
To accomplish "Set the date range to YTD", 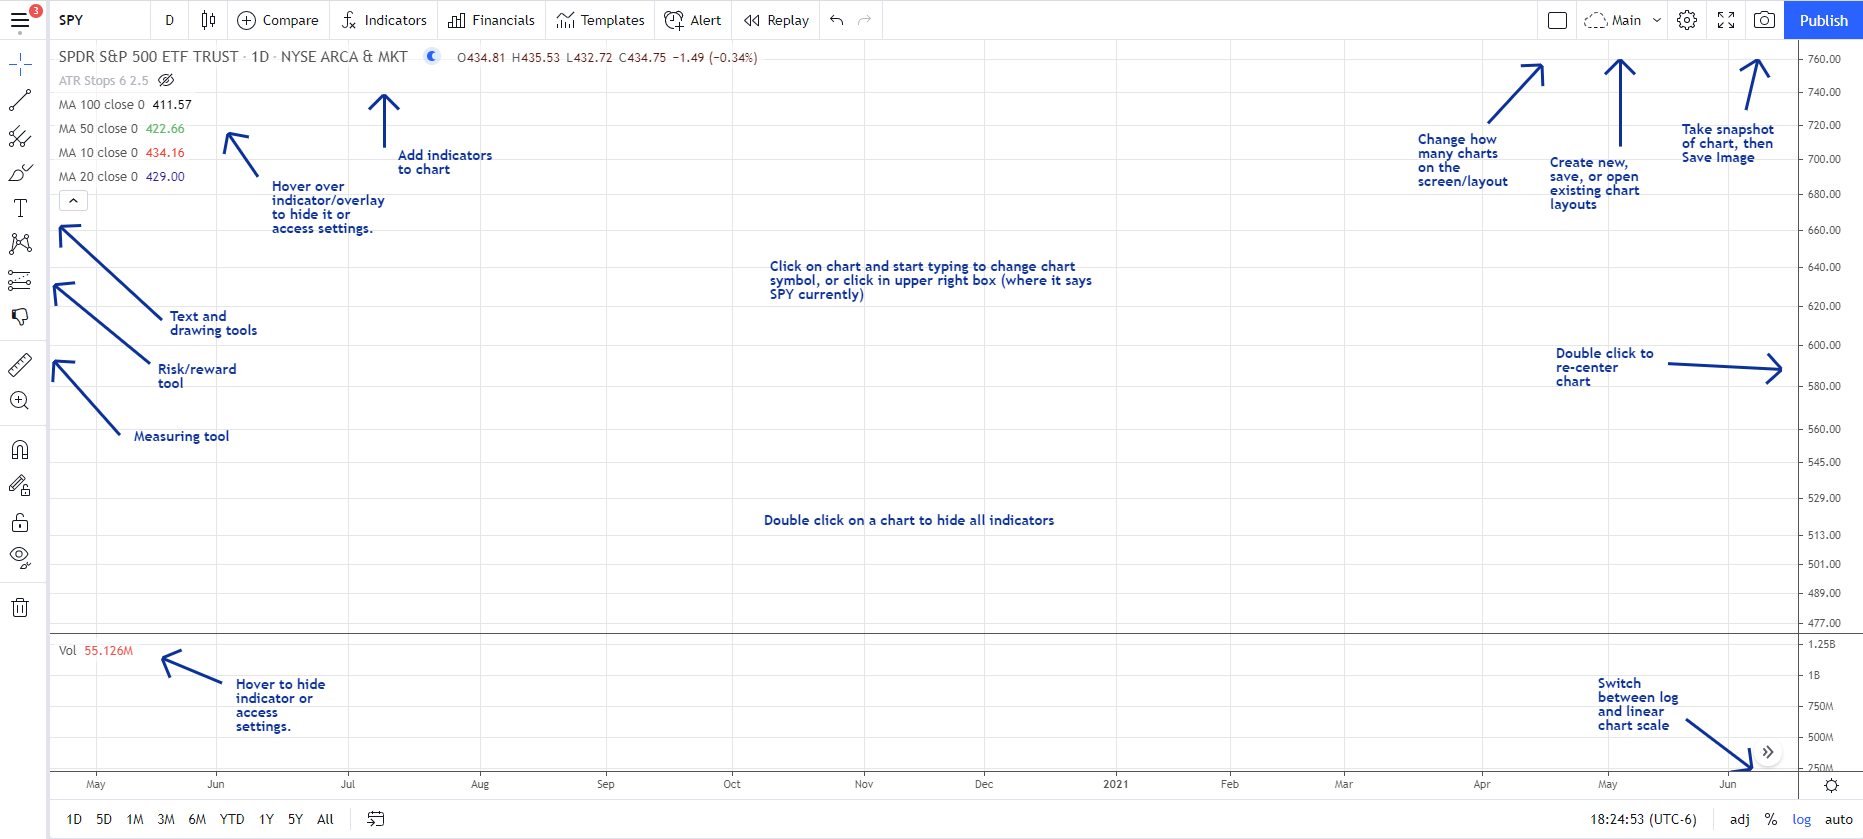I will point(232,819).
